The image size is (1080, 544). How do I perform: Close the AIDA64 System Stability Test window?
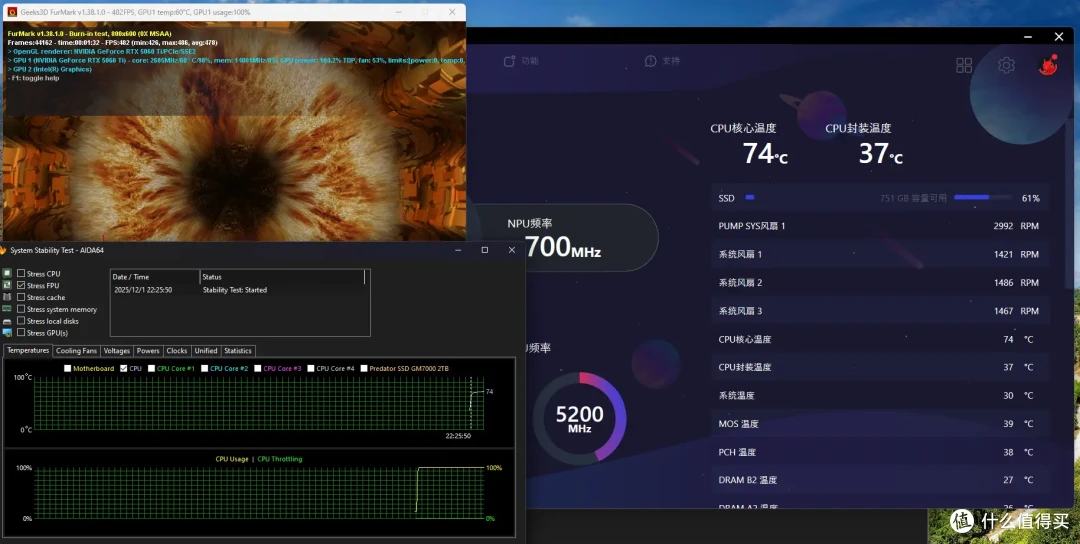coord(511,250)
